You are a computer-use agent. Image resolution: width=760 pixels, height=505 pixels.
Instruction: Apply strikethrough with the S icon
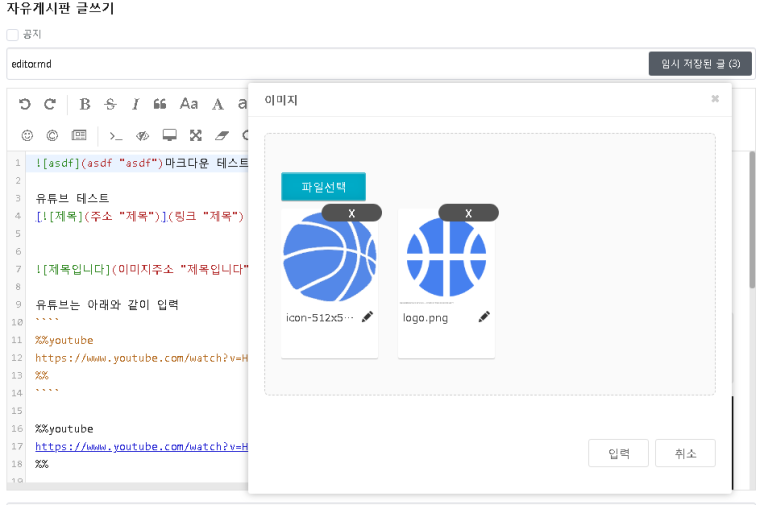(x=111, y=104)
